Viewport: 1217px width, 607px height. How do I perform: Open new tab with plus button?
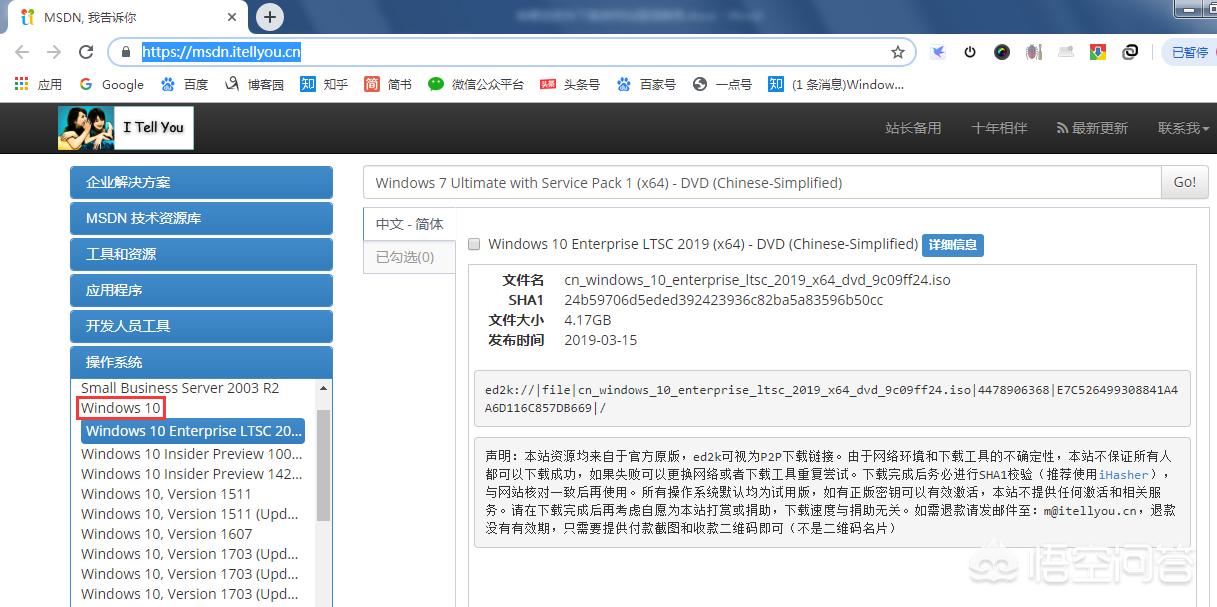click(x=270, y=16)
